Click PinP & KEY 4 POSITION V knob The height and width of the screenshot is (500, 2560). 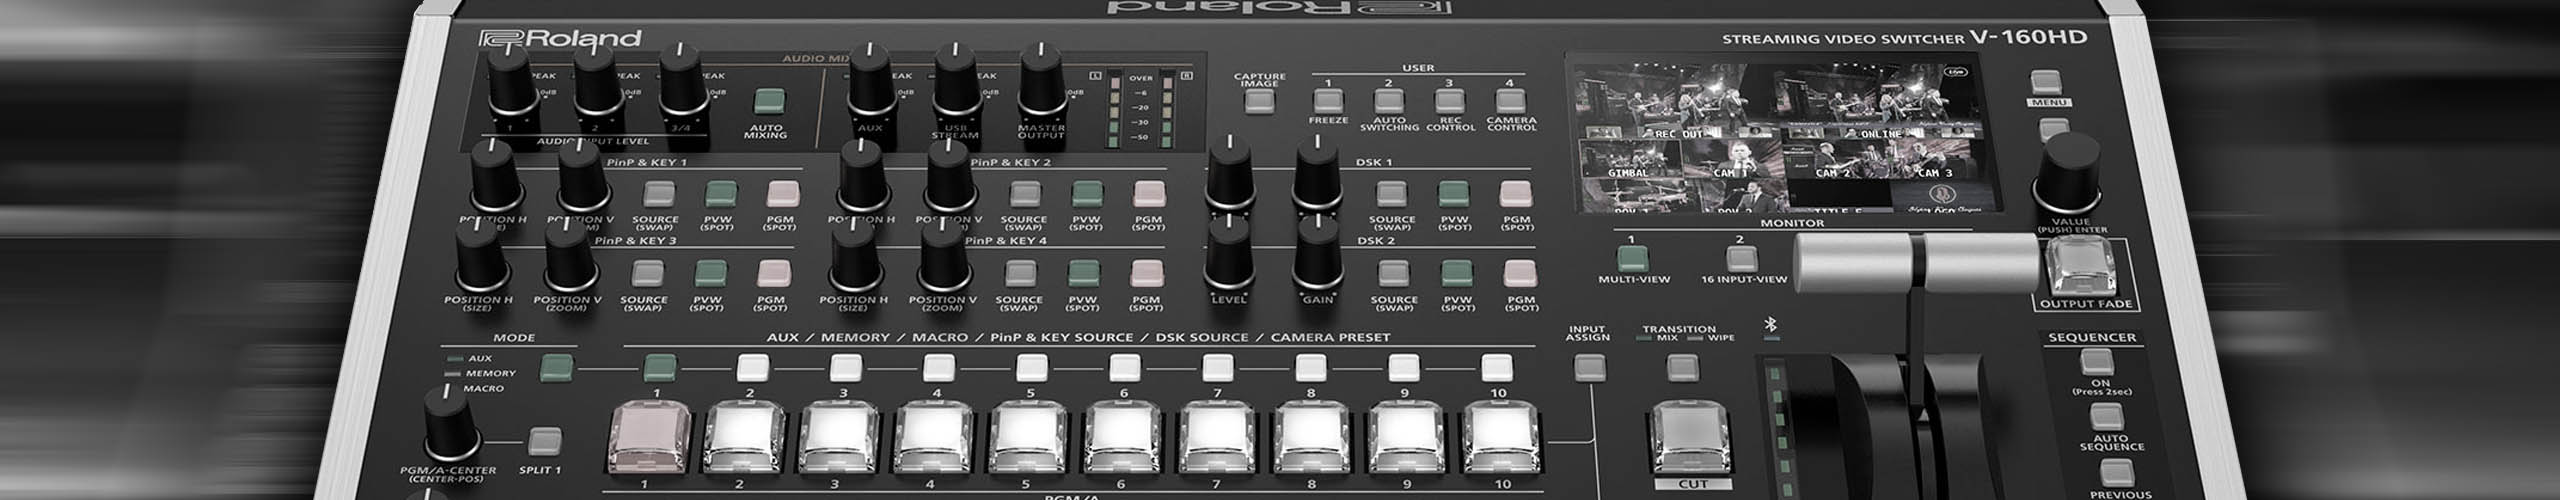tap(942, 256)
